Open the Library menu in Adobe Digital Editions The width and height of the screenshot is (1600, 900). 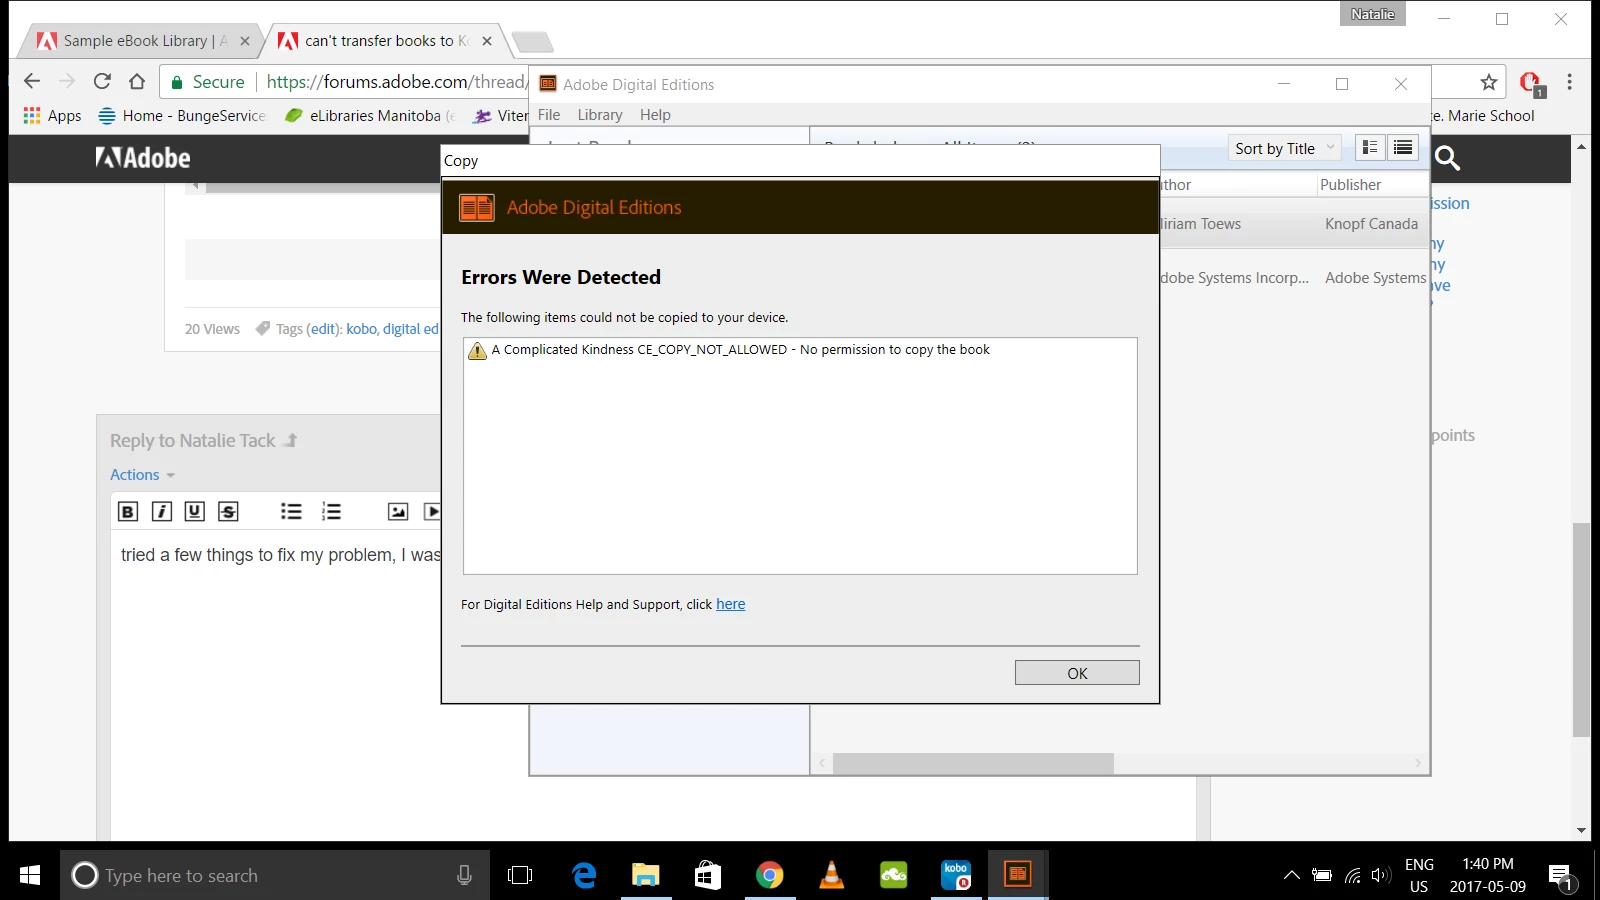tap(600, 115)
